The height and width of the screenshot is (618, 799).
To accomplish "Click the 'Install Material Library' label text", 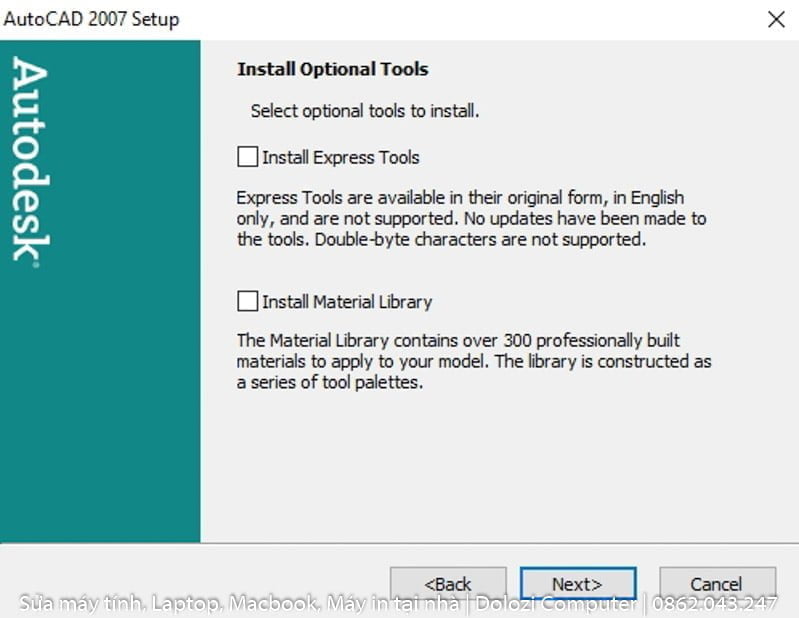I will (346, 301).
